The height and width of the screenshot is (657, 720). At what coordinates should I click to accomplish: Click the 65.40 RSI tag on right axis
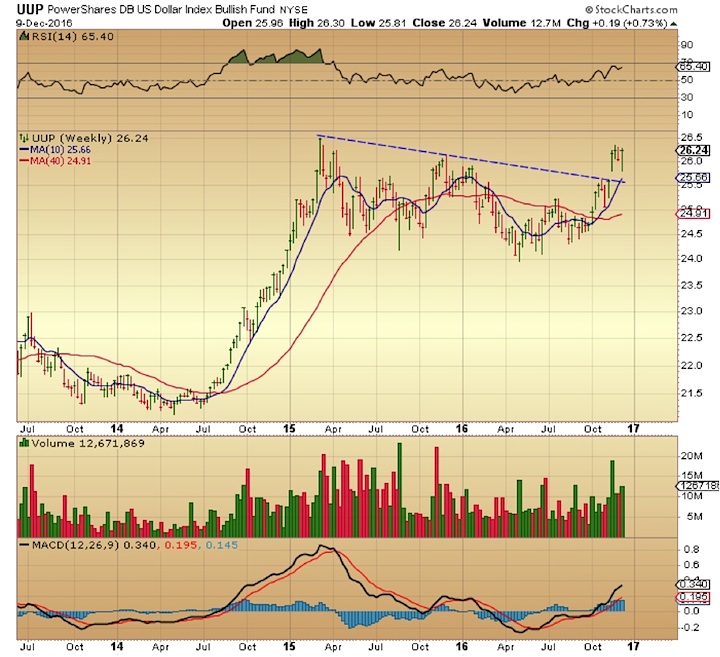(x=693, y=67)
